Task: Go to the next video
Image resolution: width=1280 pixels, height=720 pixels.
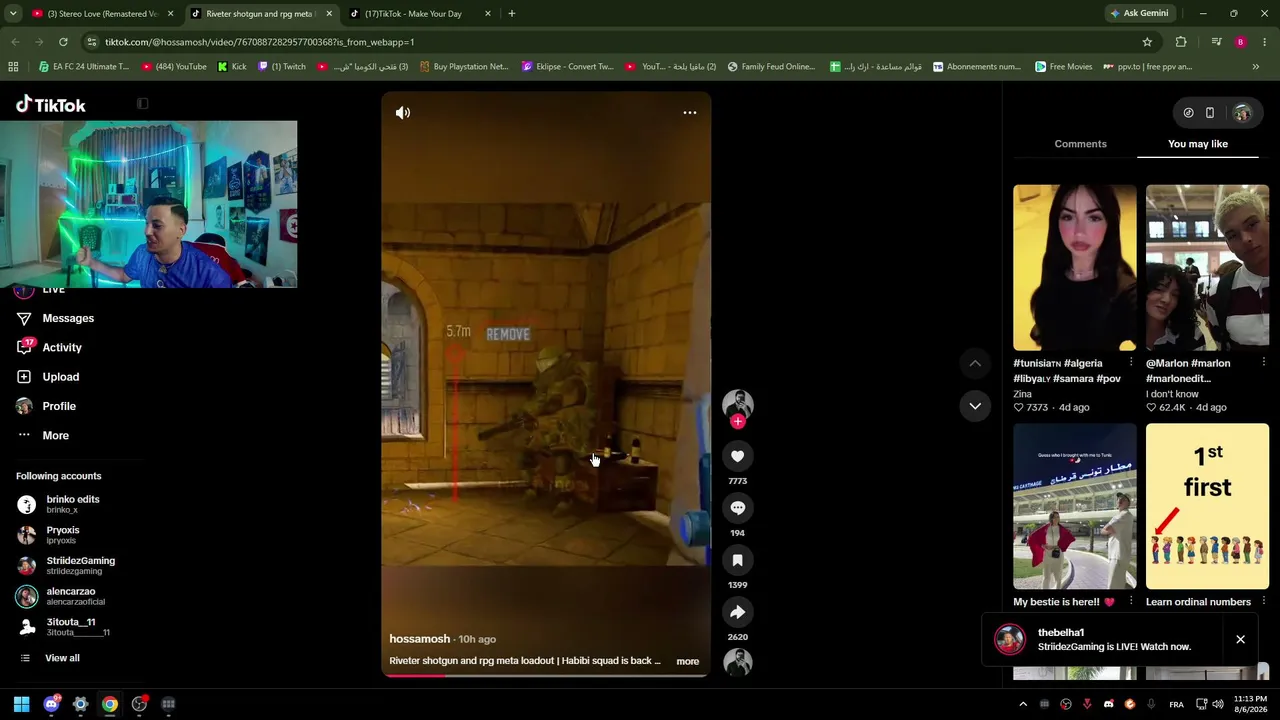Action: coord(975,406)
